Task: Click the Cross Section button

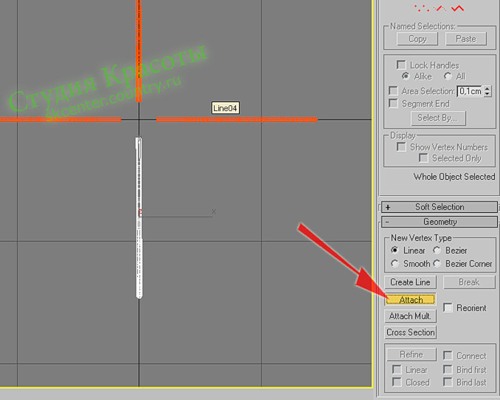Action: pyautogui.click(x=410, y=332)
